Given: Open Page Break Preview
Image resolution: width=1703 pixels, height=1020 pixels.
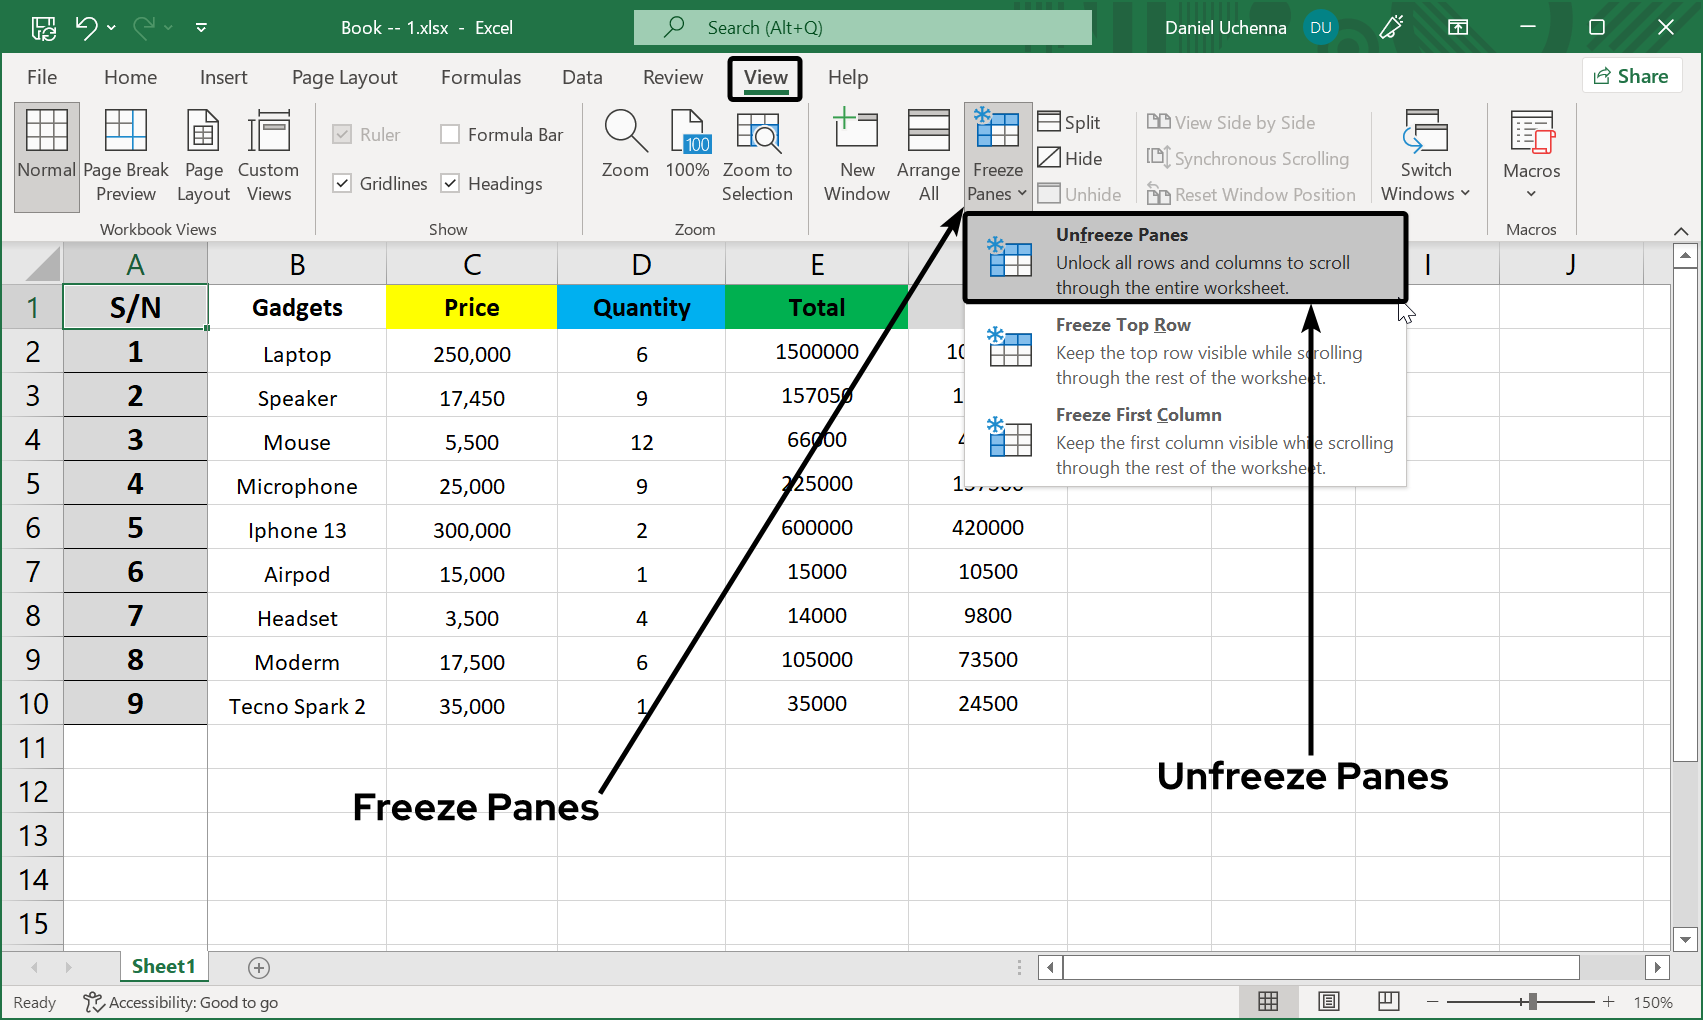Looking at the screenshot, I should point(125,155).
